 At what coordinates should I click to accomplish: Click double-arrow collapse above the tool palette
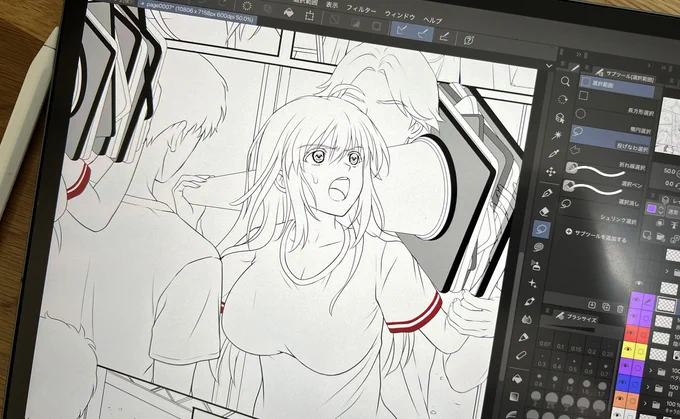tap(579, 55)
